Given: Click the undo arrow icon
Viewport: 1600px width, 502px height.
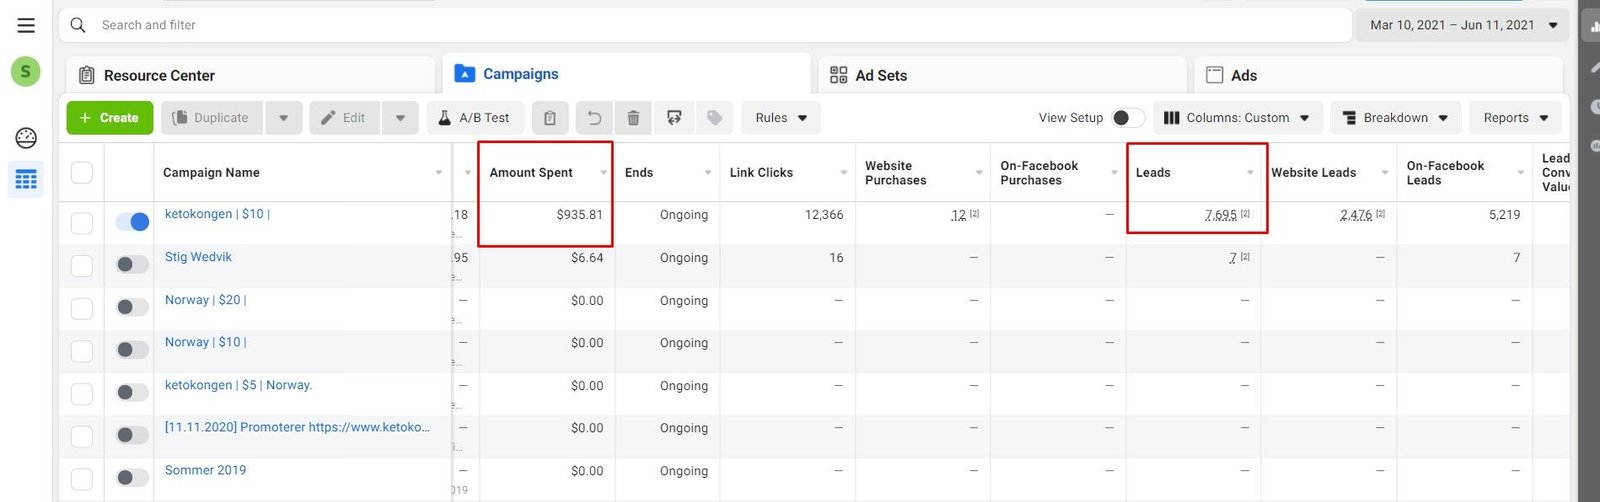Looking at the screenshot, I should (594, 118).
